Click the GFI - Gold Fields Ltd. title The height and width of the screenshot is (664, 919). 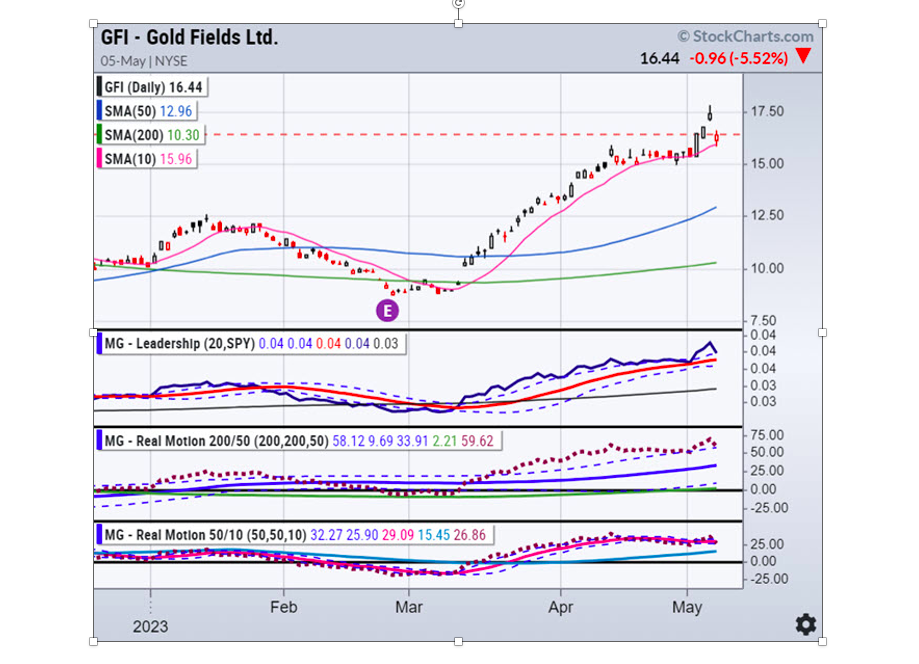tap(189, 38)
